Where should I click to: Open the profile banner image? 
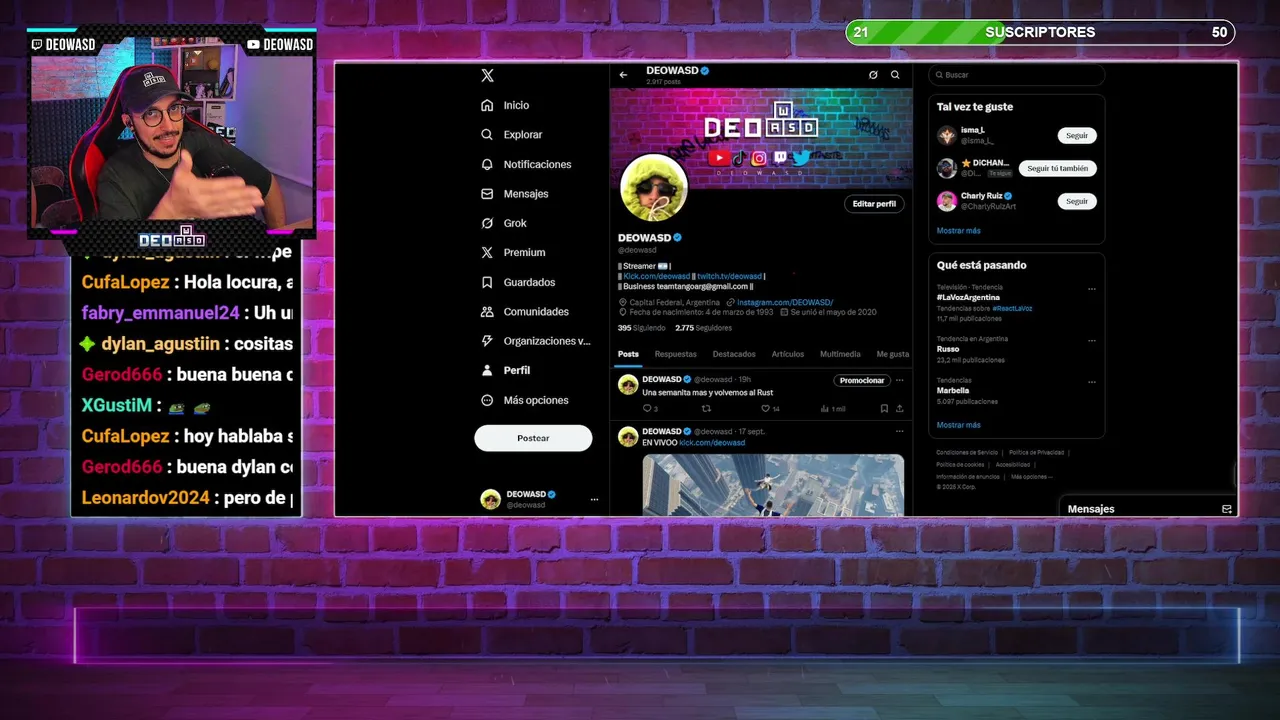[761, 137]
